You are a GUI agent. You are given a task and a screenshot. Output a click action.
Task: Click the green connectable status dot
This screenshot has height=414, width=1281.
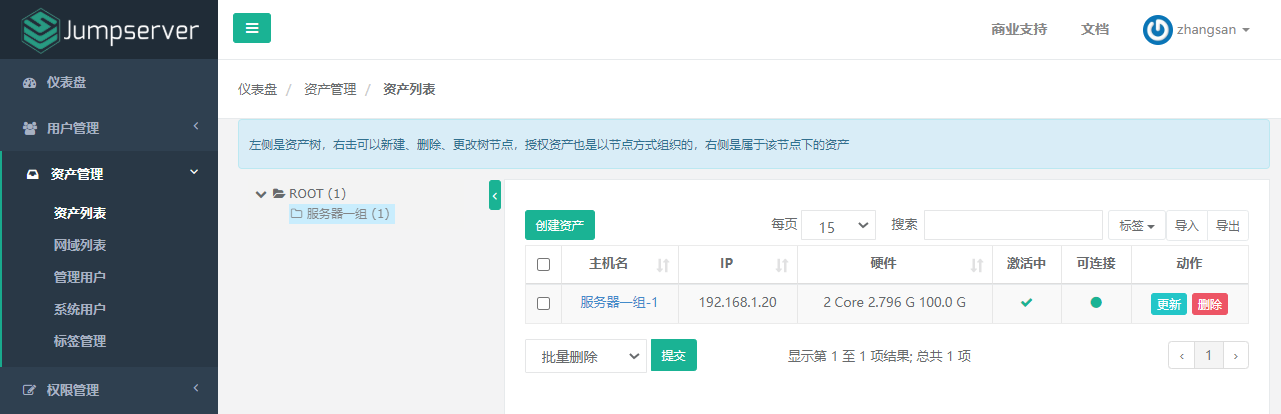click(x=1096, y=303)
